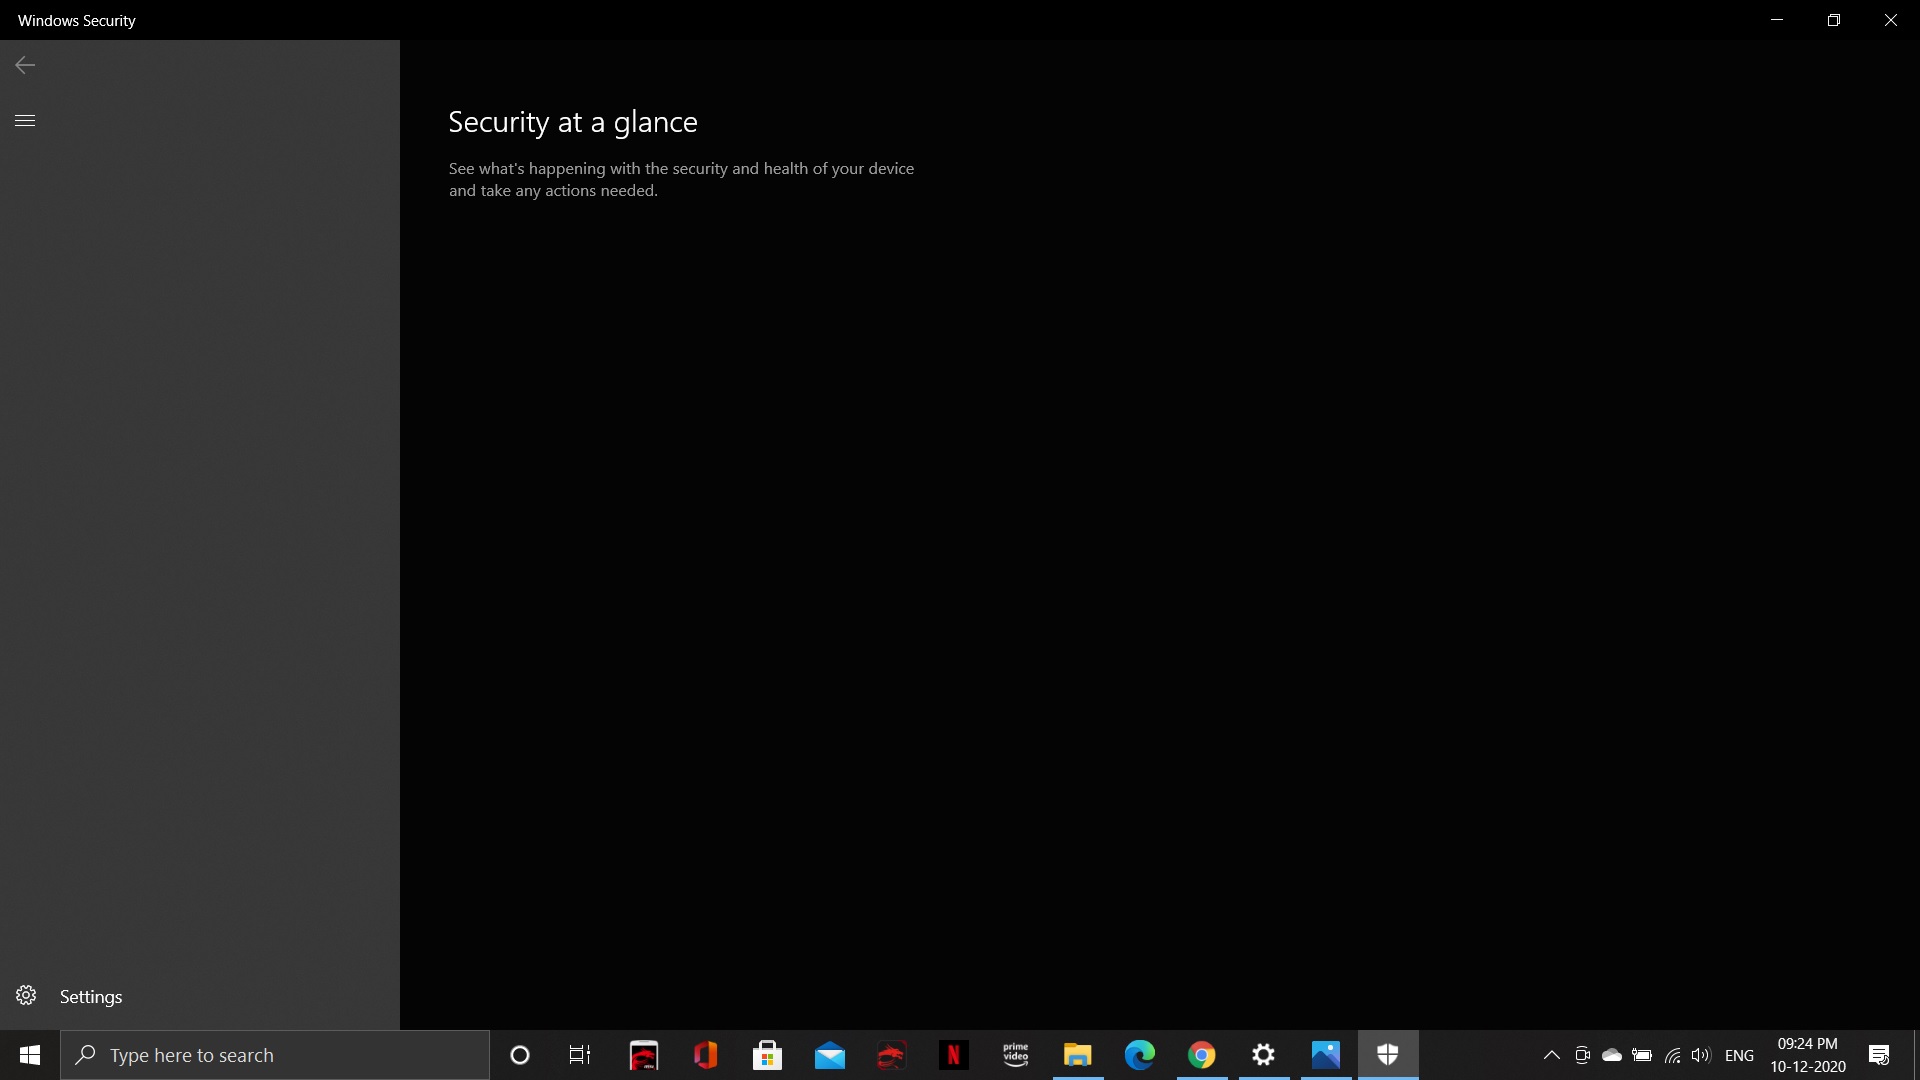Open Google Chrome
The width and height of the screenshot is (1920, 1080).
(1201, 1055)
